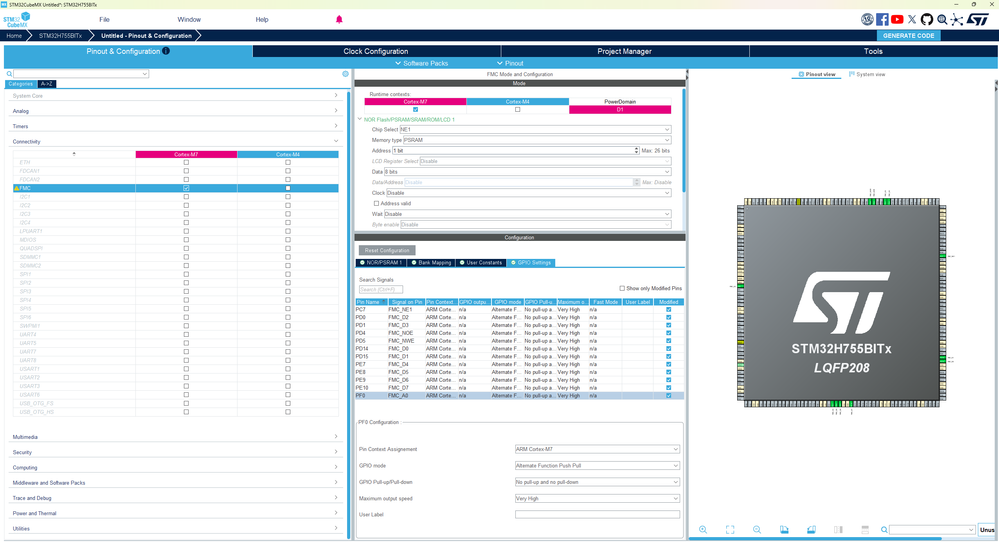This screenshot has height=544, width=999.
Task: Open the YouTube icon link
Action: (x=897, y=20)
